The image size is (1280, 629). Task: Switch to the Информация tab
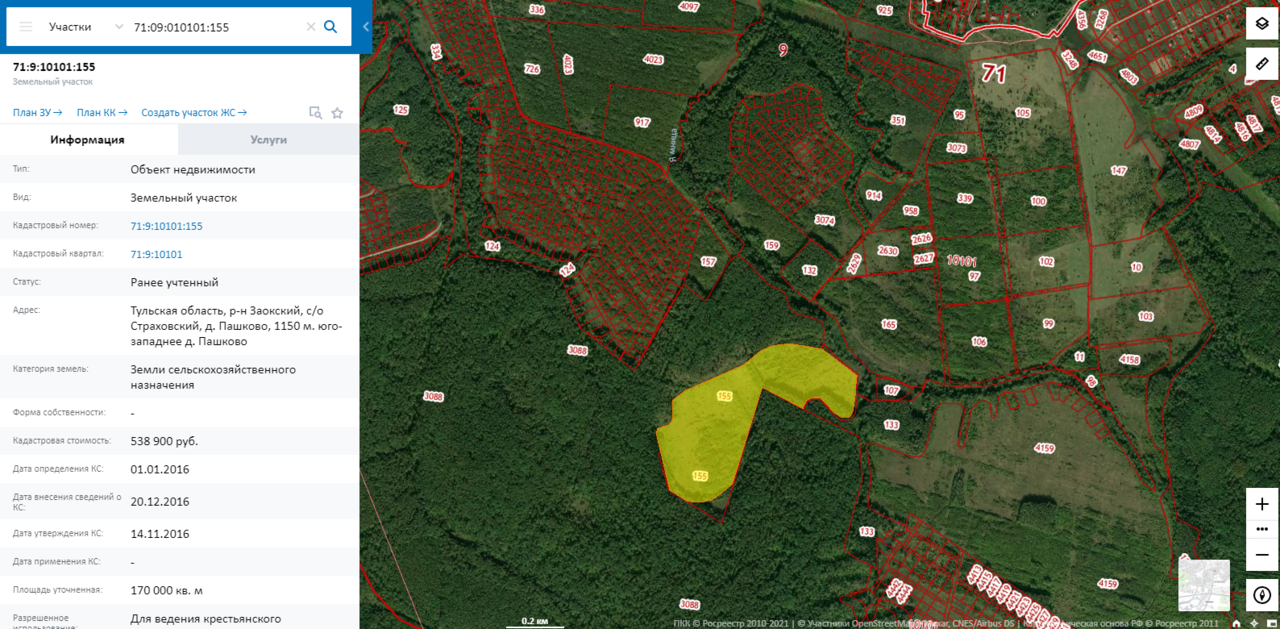88,140
